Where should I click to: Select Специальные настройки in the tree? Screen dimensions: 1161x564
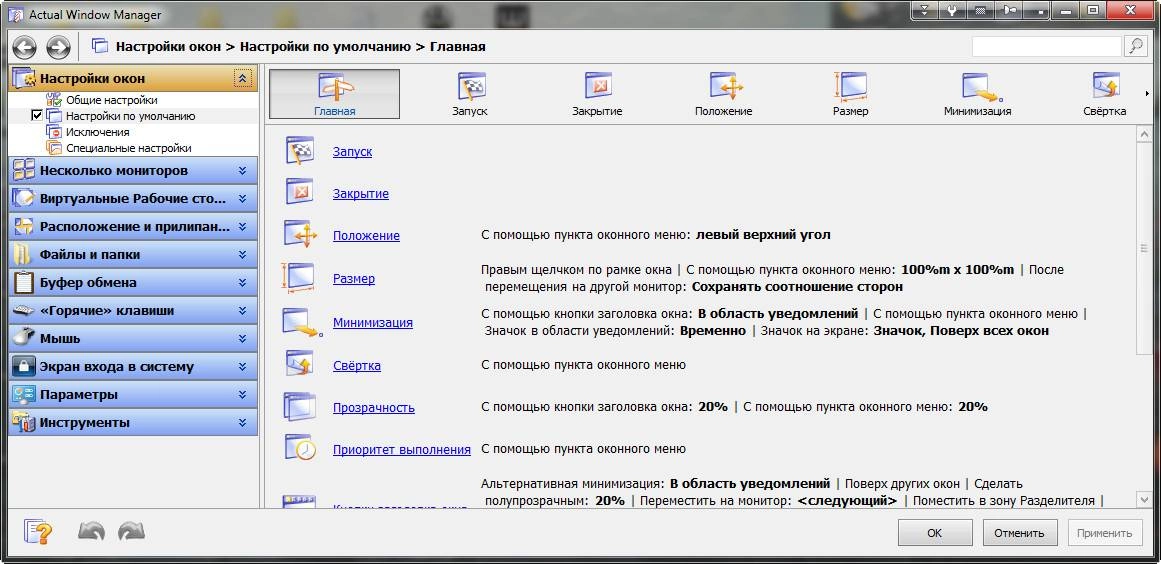[x=128, y=148]
